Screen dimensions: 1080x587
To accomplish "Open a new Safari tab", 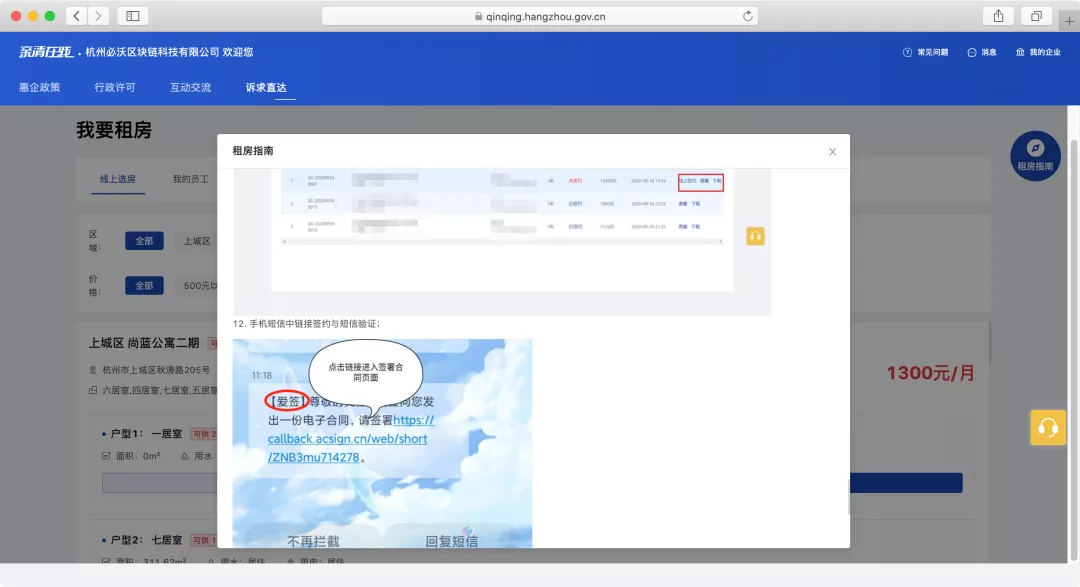I will point(1069,20).
